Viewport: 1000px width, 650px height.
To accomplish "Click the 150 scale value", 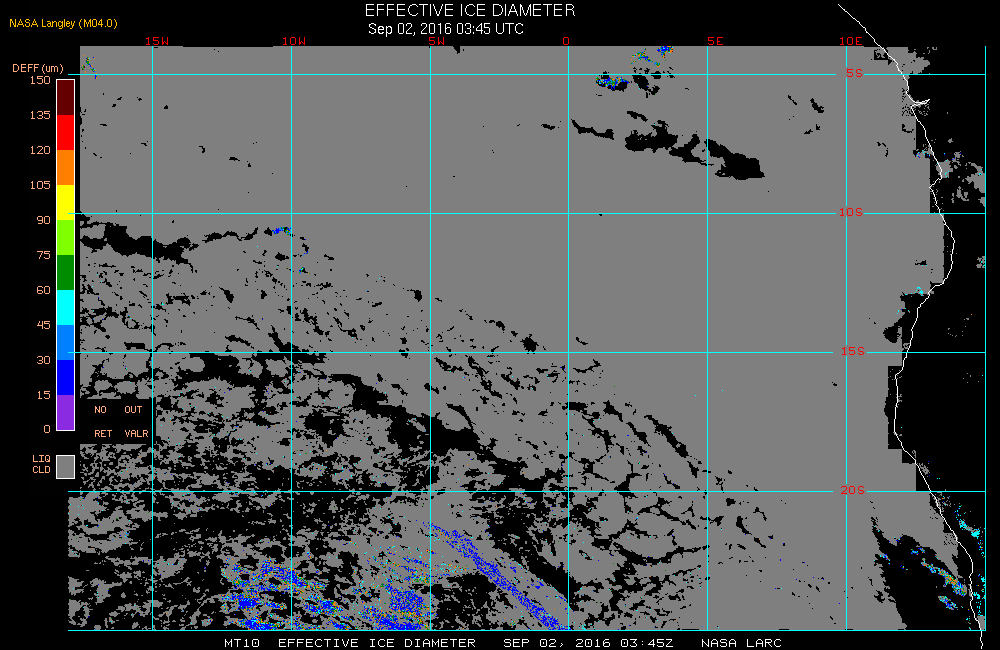I will tap(40, 80).
